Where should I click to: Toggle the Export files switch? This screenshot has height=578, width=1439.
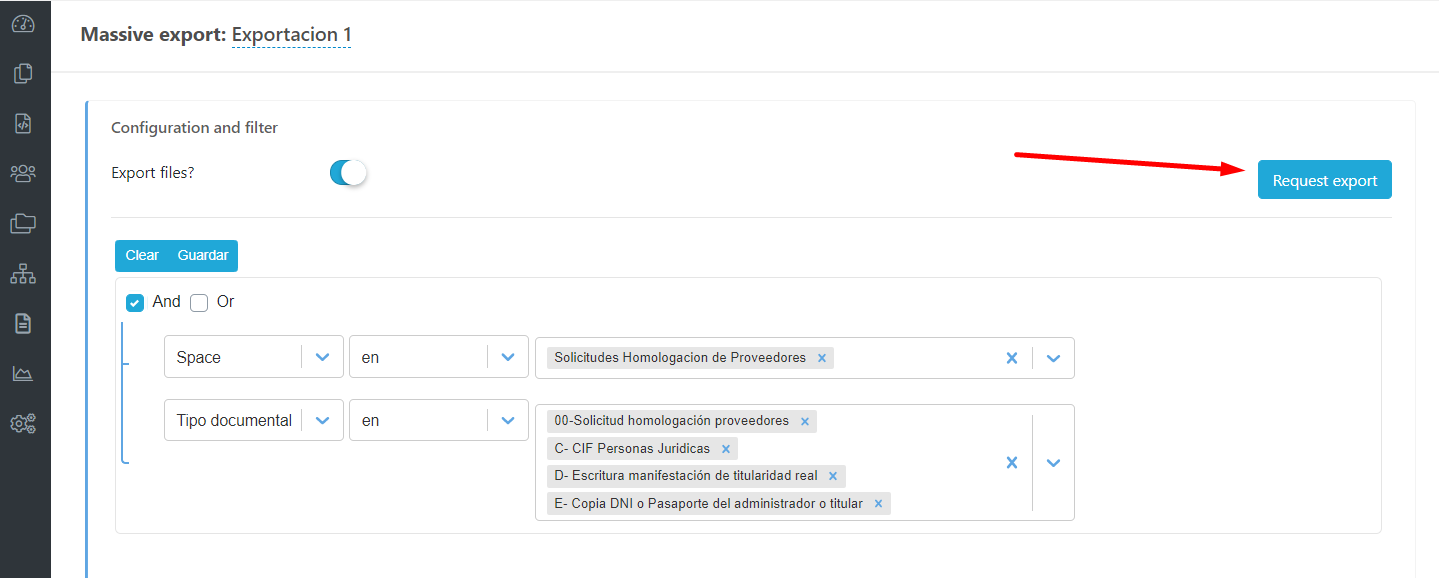coord(348,173)
